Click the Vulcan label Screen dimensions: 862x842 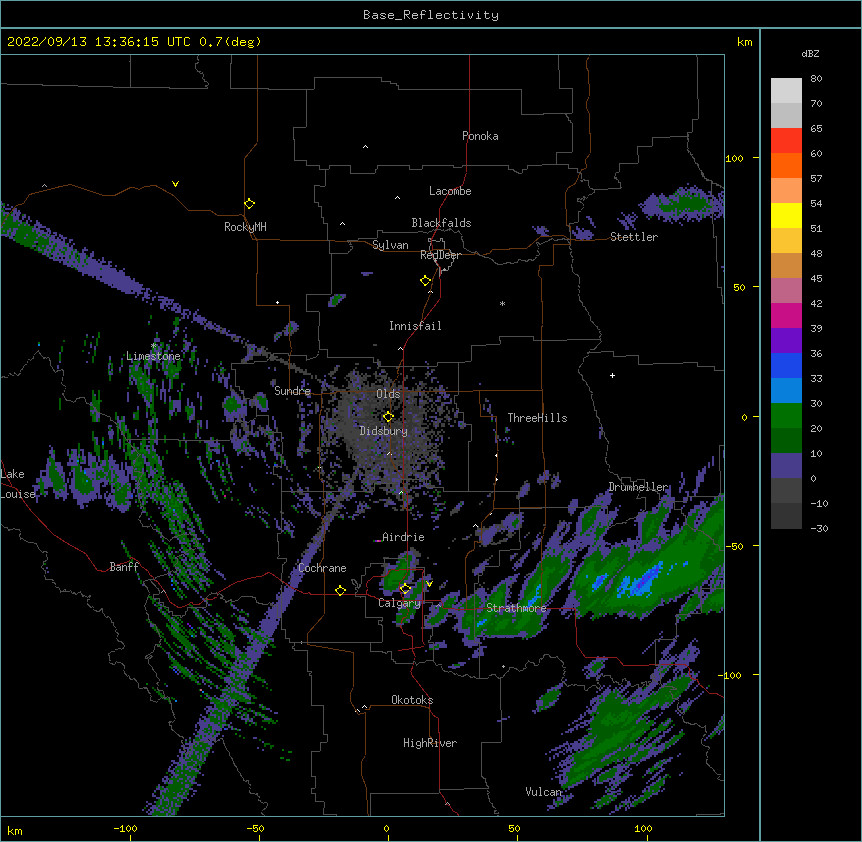[x=543, y=792]
